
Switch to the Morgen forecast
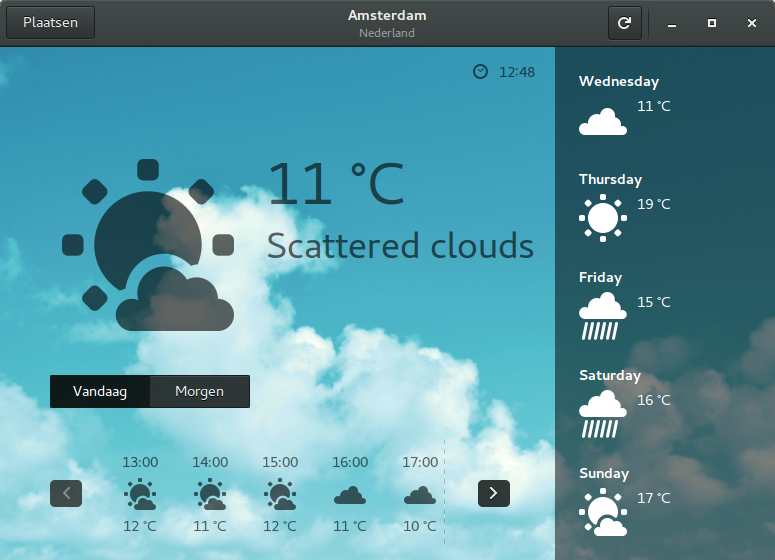[x=199, y=392]
